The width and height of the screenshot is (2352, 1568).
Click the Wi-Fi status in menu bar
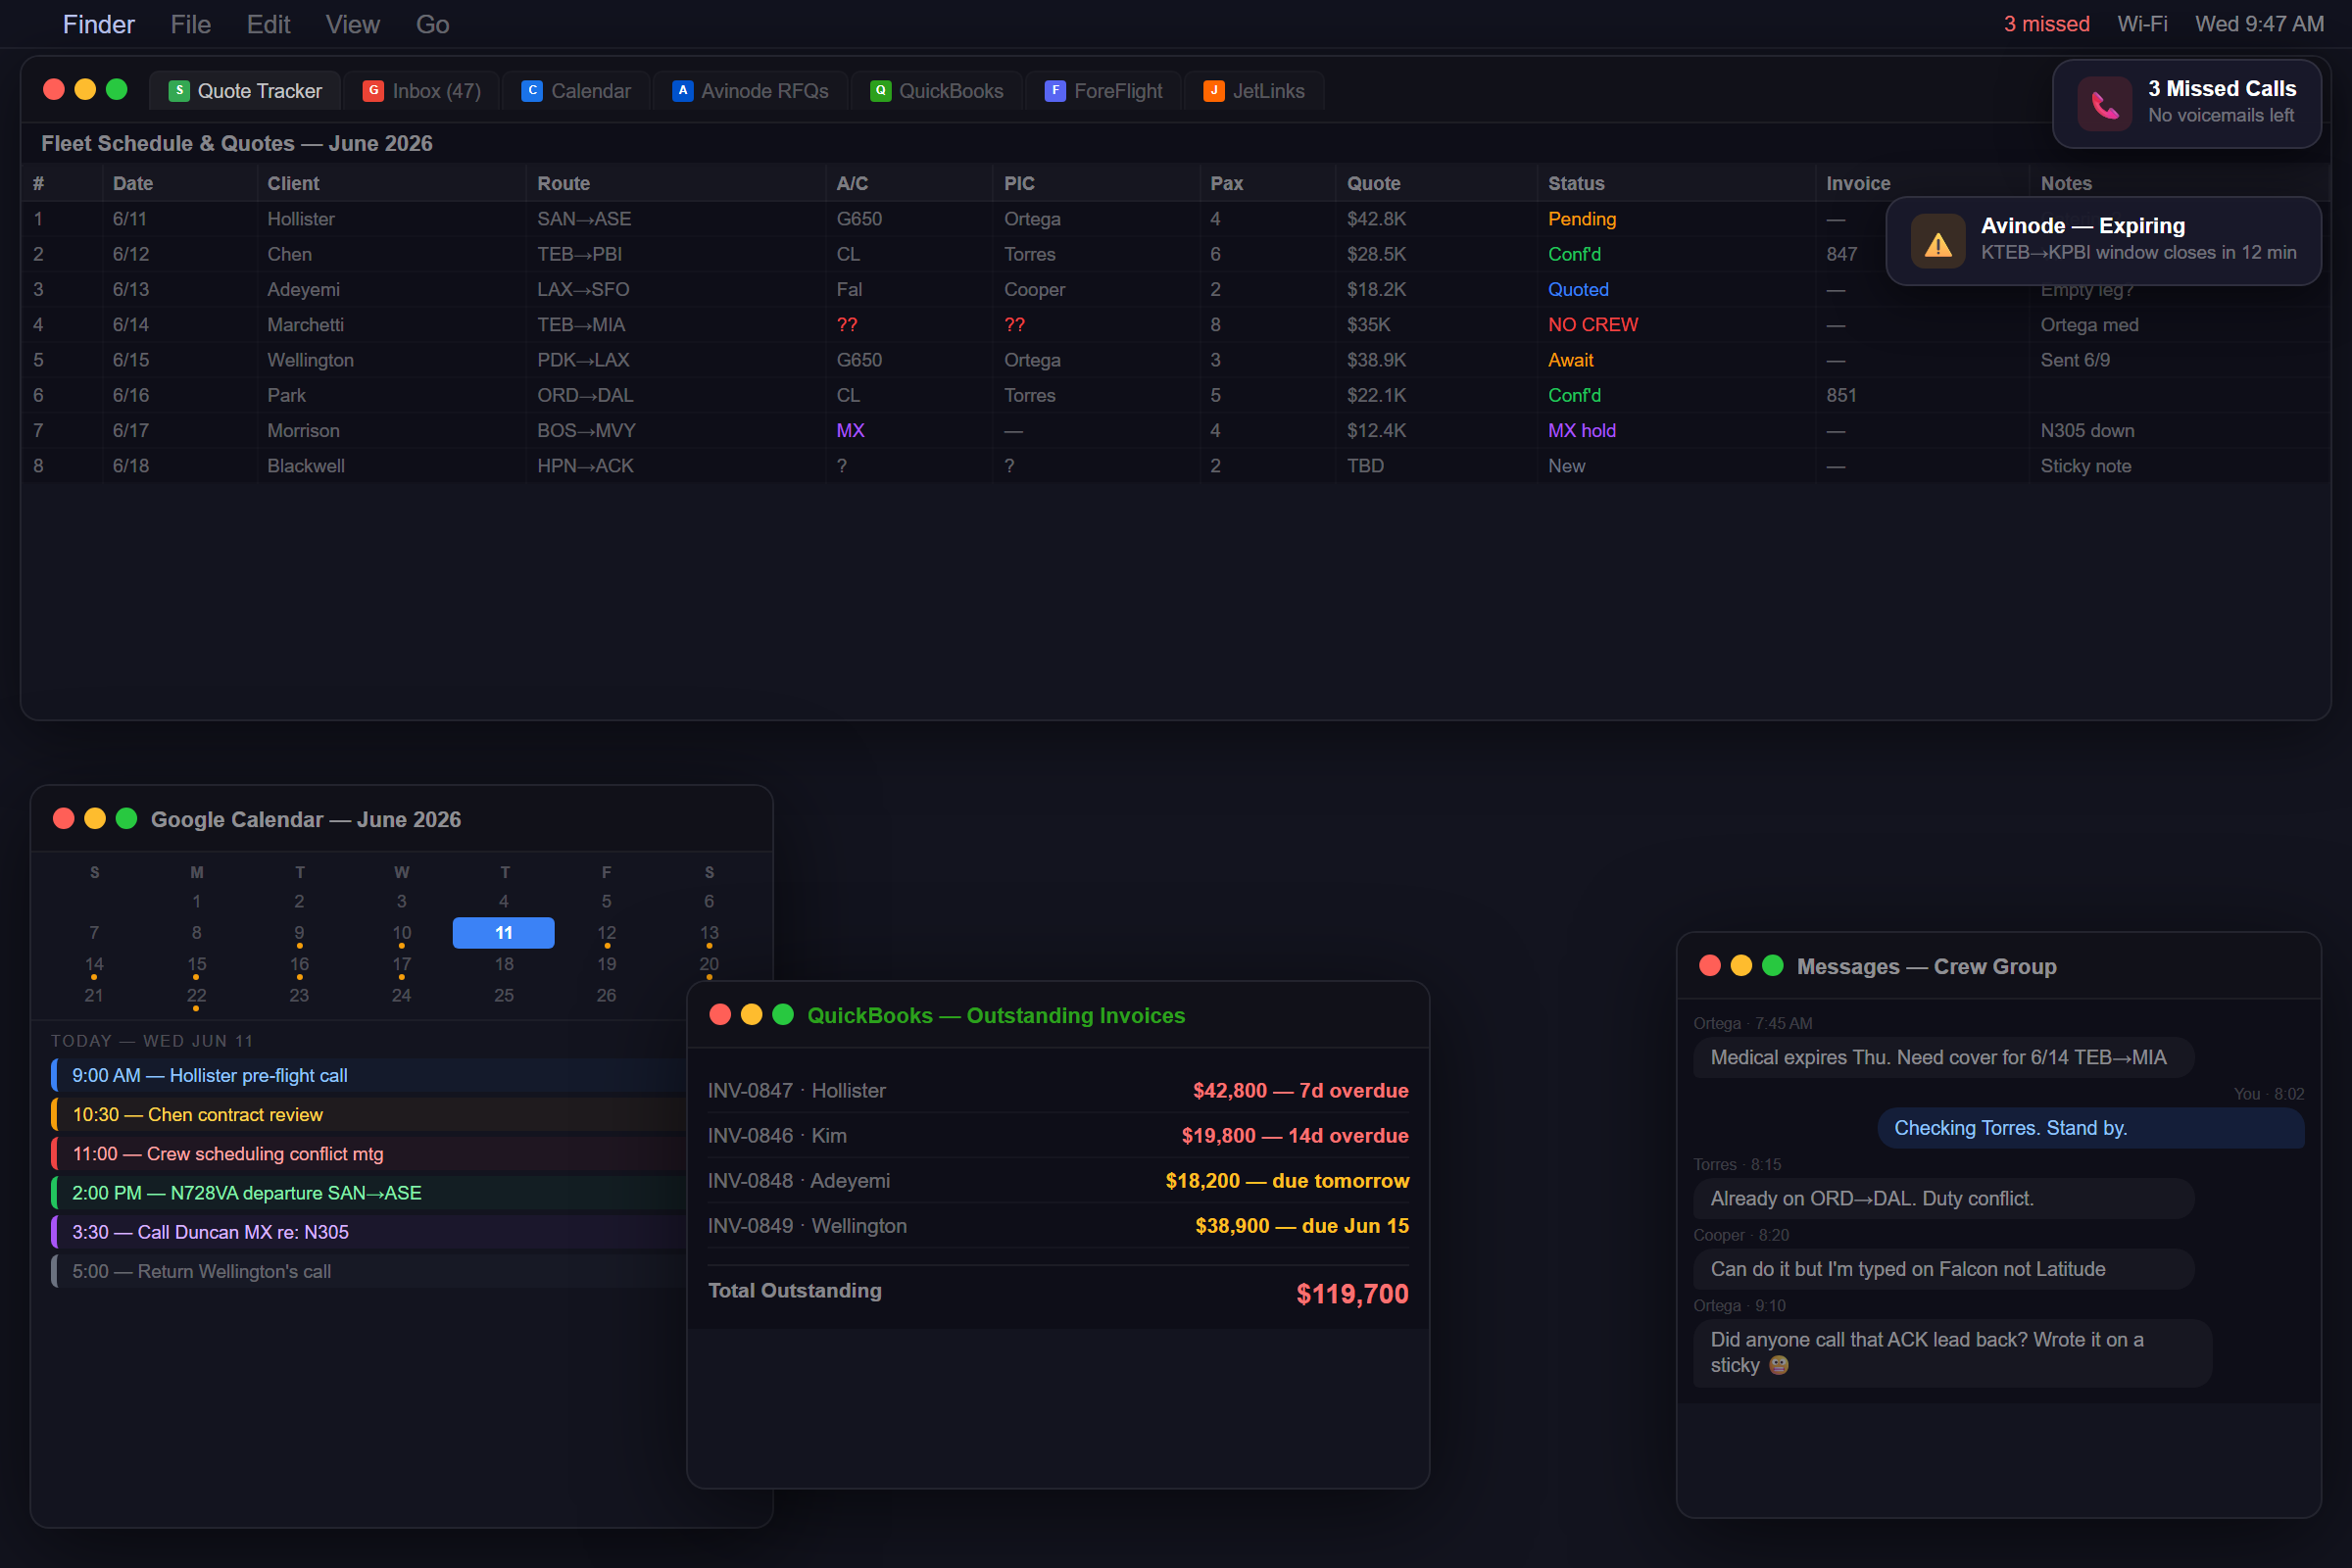coord(2142,24)
